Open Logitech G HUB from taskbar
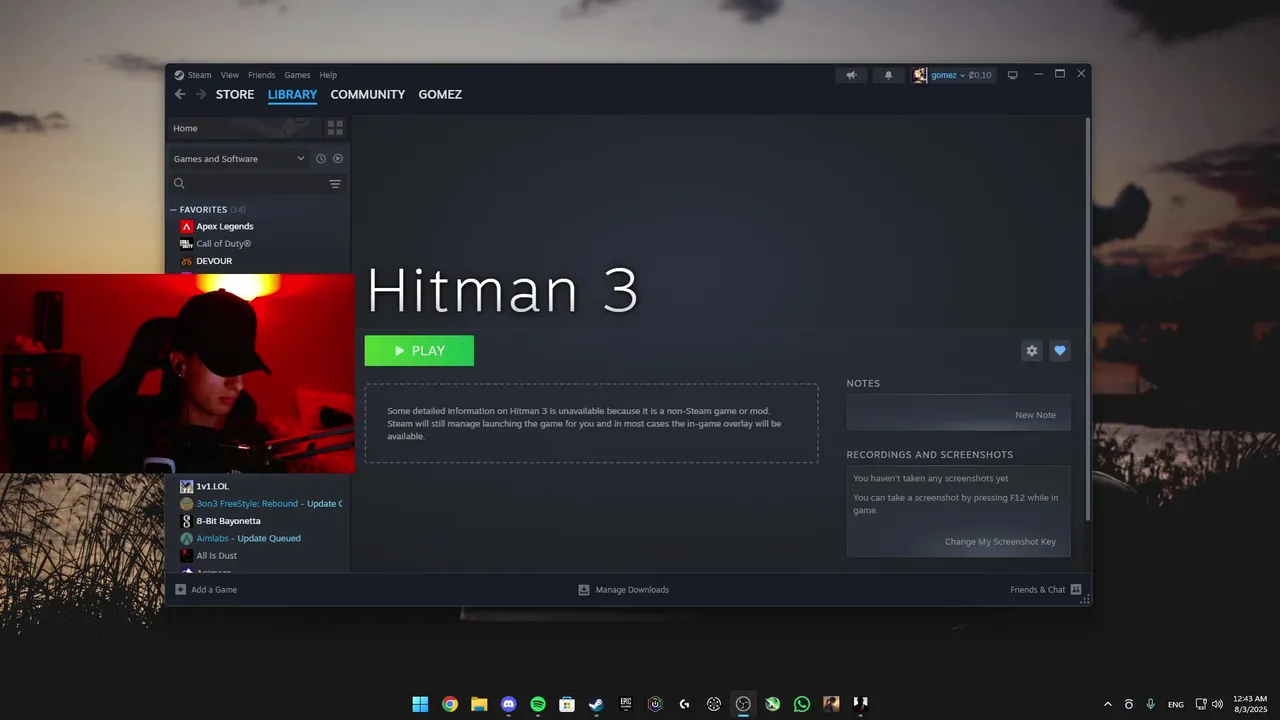 pyautogui.click(x=684, y=704)
